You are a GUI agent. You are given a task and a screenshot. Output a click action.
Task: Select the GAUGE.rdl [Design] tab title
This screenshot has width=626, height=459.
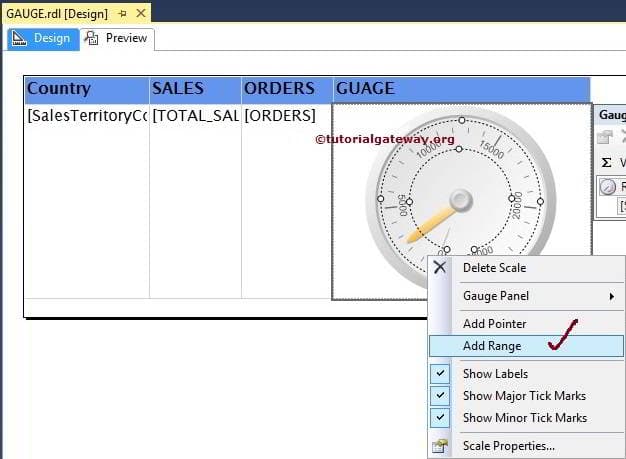[x=57, y=14]
